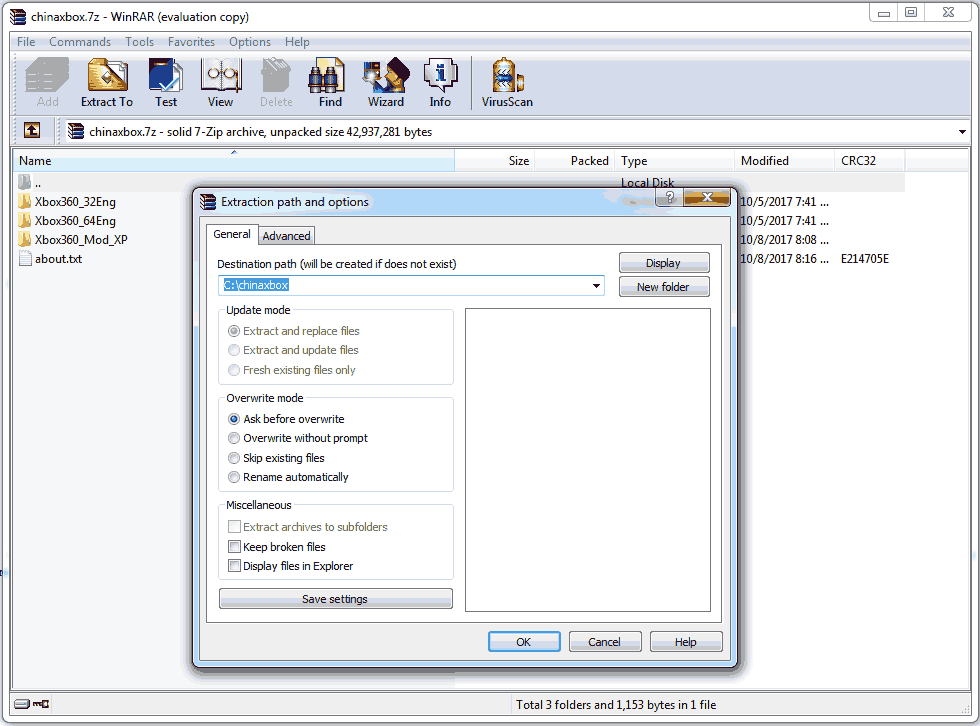Confirm extraction with OK
Screen dimensions: 980x726
(x=524, y=642)
